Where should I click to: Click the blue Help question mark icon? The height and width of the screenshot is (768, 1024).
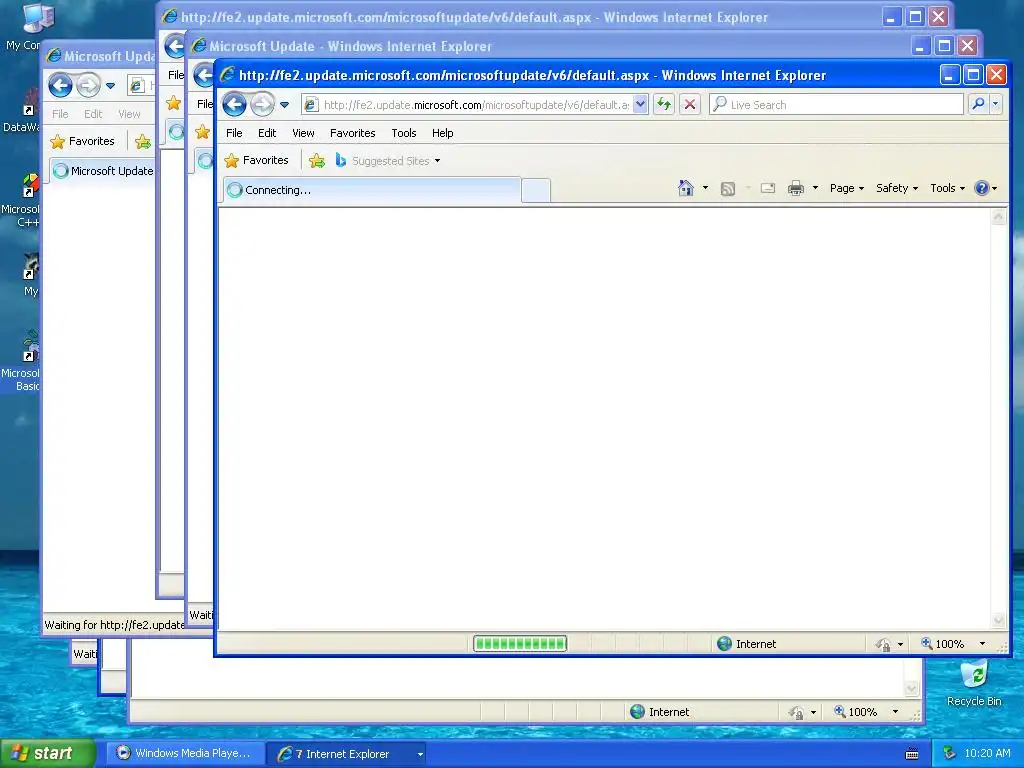click(x=981, y=188)
